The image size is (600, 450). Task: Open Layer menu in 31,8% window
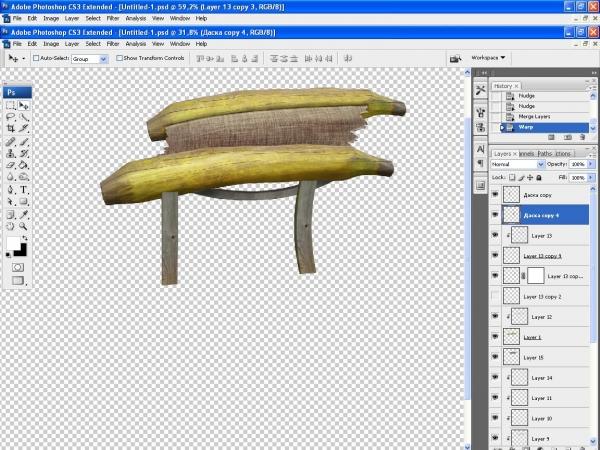72,44
